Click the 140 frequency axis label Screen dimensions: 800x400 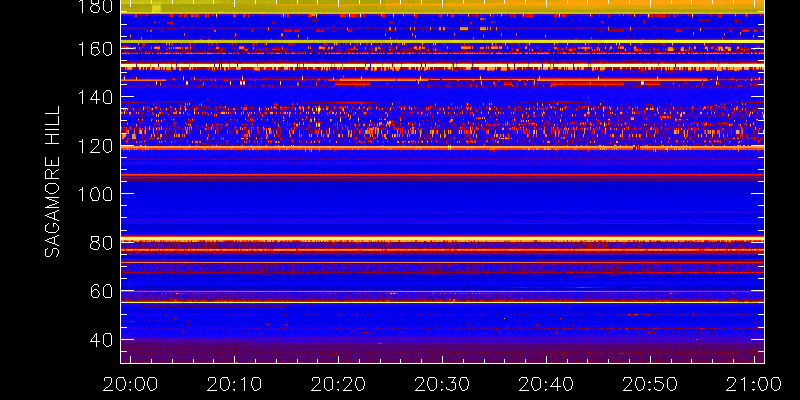[94, 97]
